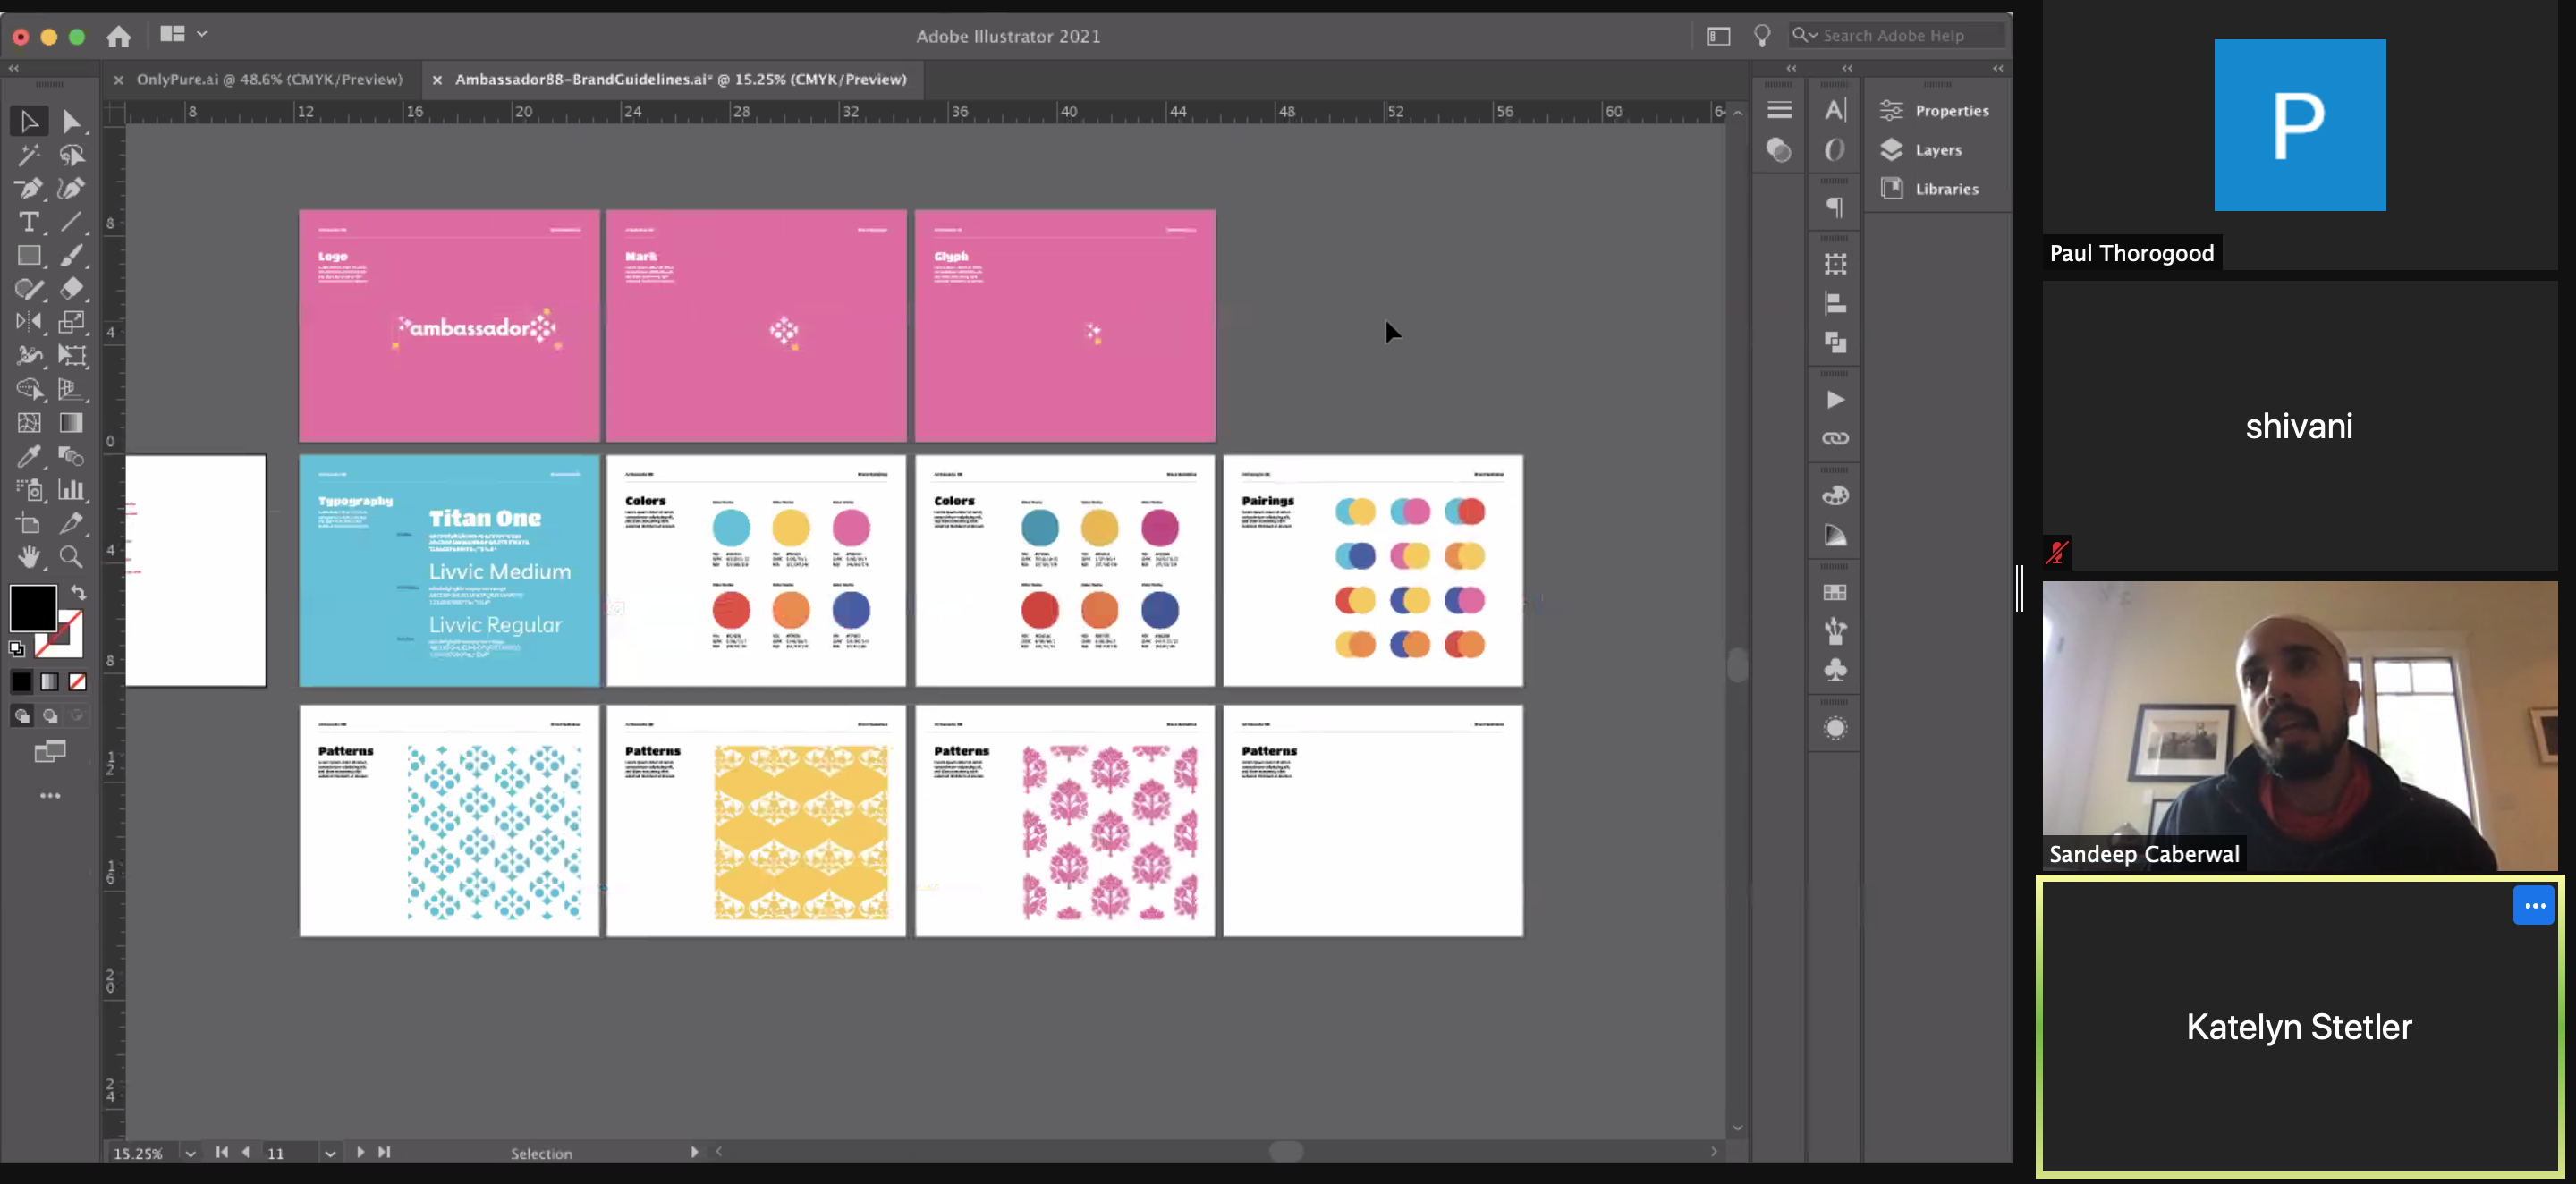Image resolution: width=2576 pixels, height=1184 pixels.
Task: Pick the Blend tool
Action: click(x=71, y=457)
